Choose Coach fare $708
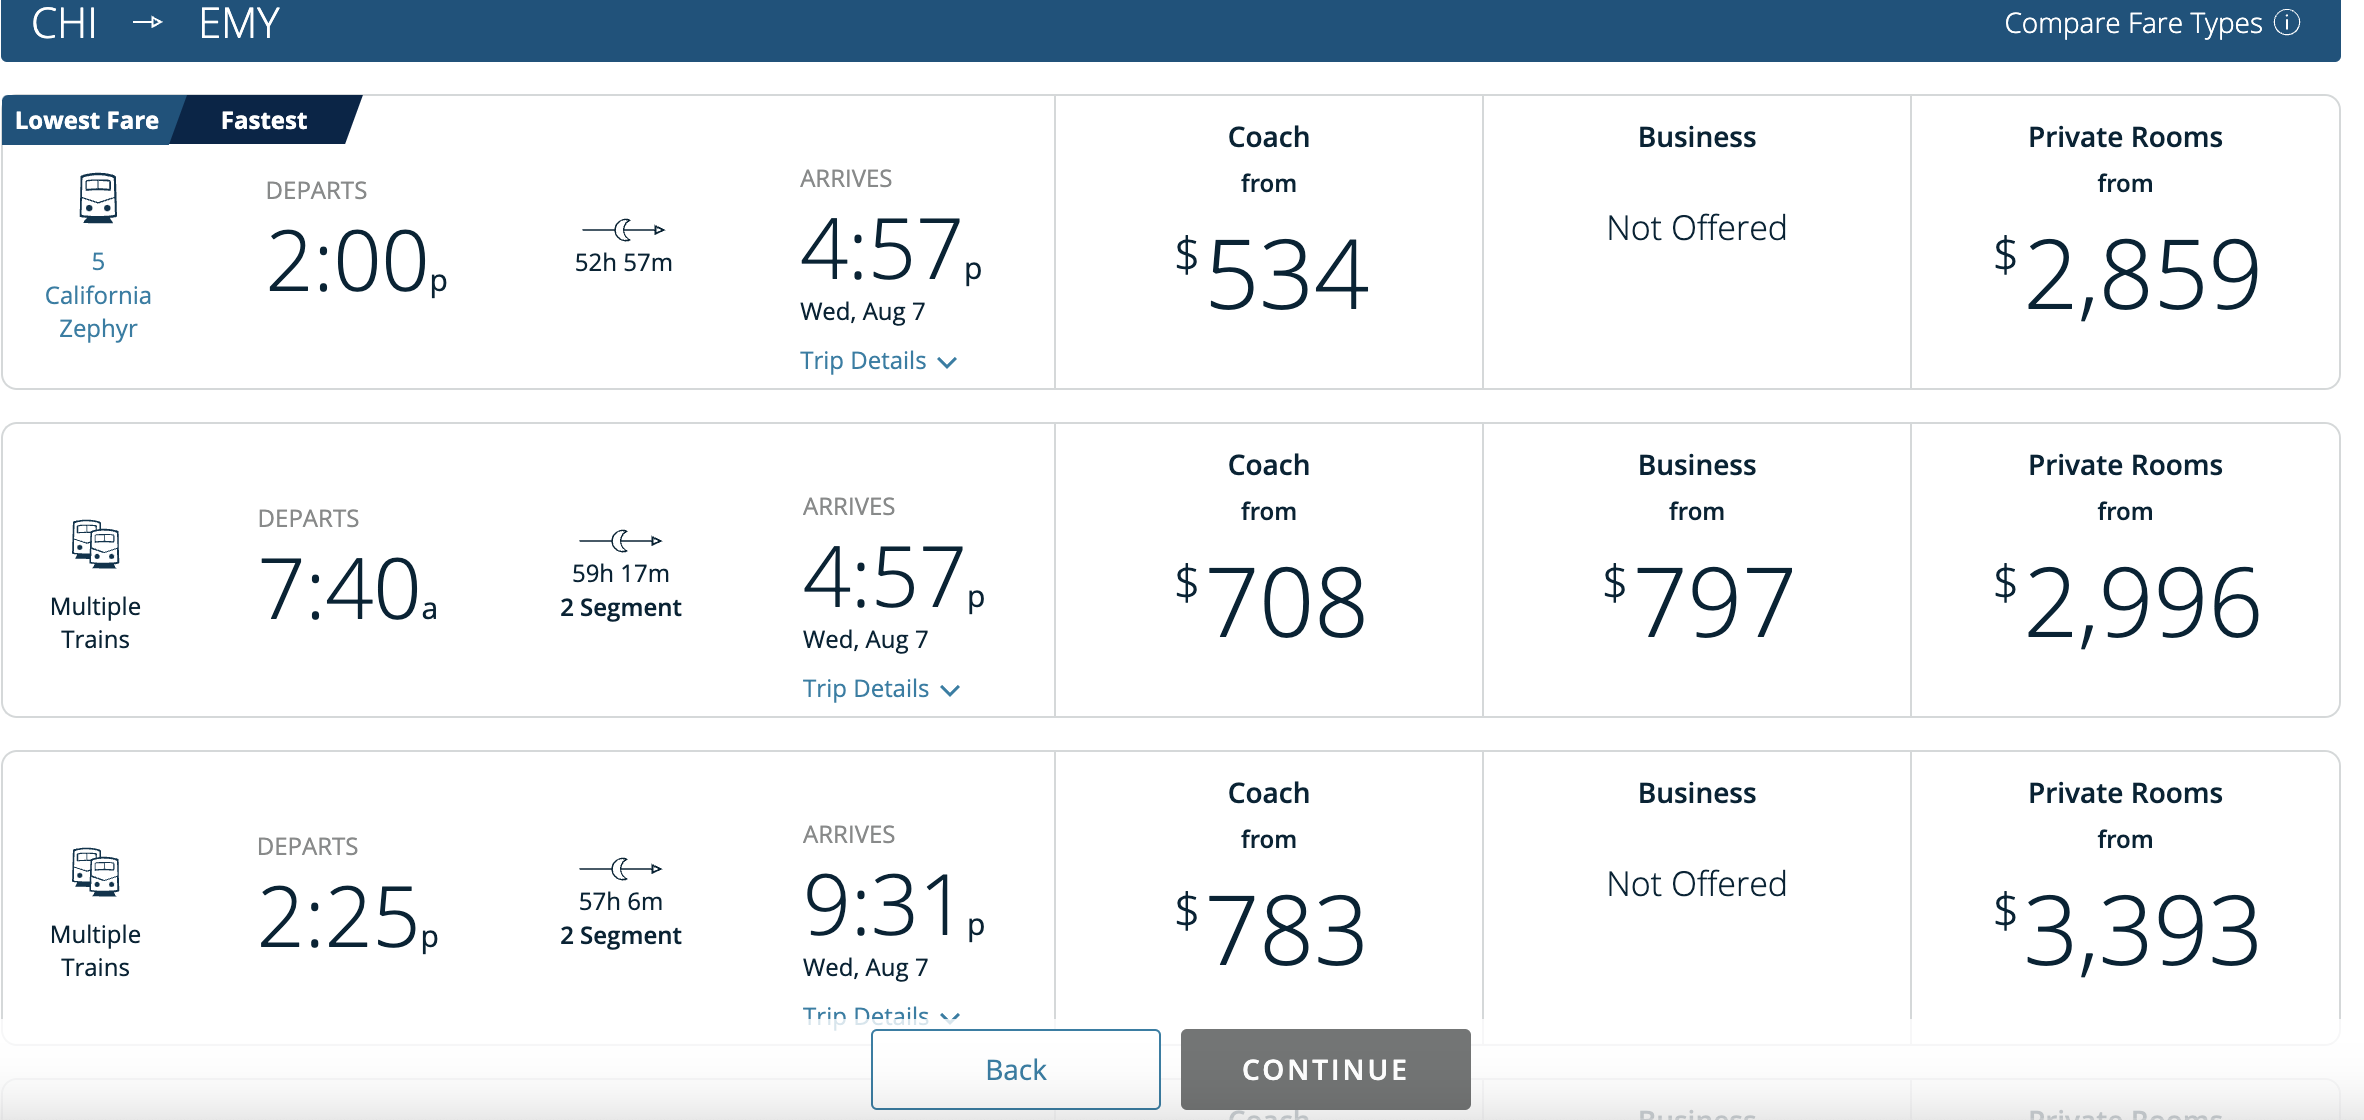2364x1120 pixels. 1269,570
